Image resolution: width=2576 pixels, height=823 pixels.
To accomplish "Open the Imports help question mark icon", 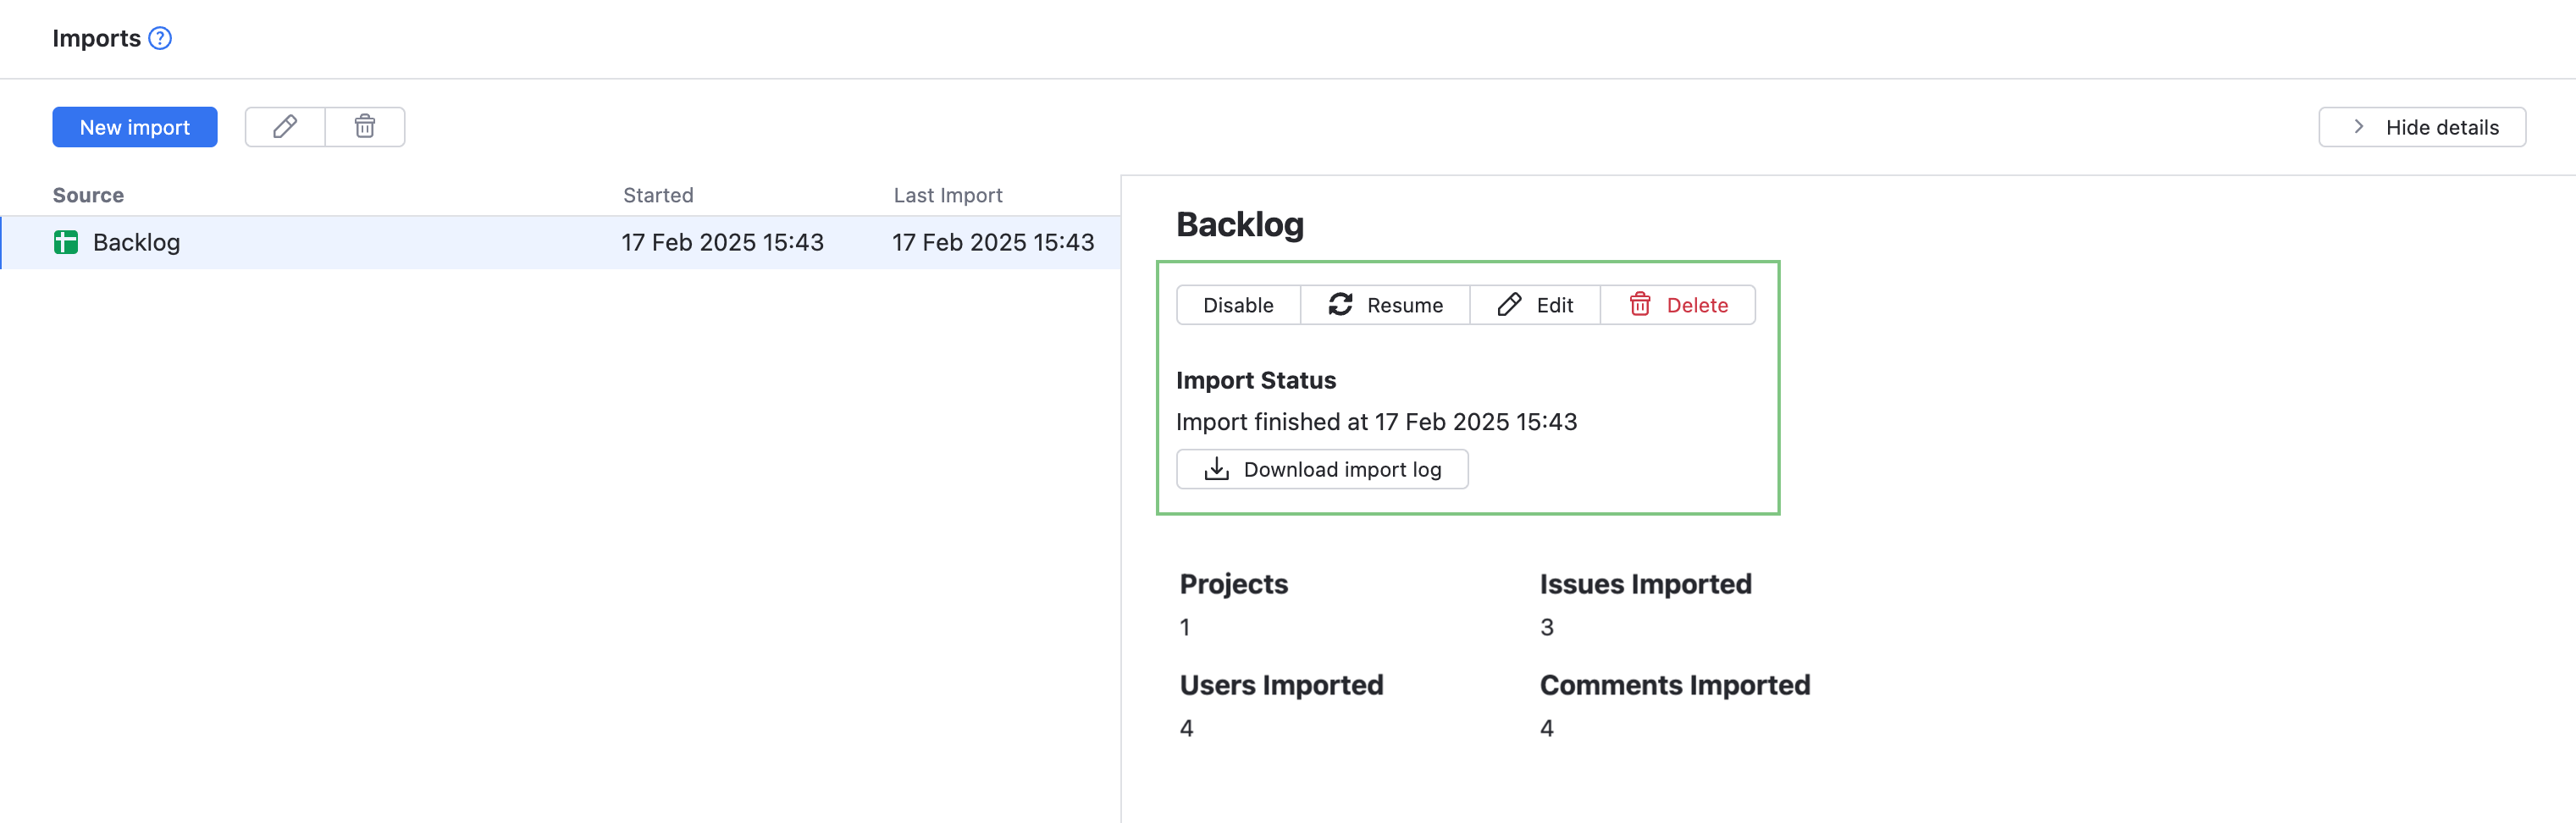I will tap(160, 38).
